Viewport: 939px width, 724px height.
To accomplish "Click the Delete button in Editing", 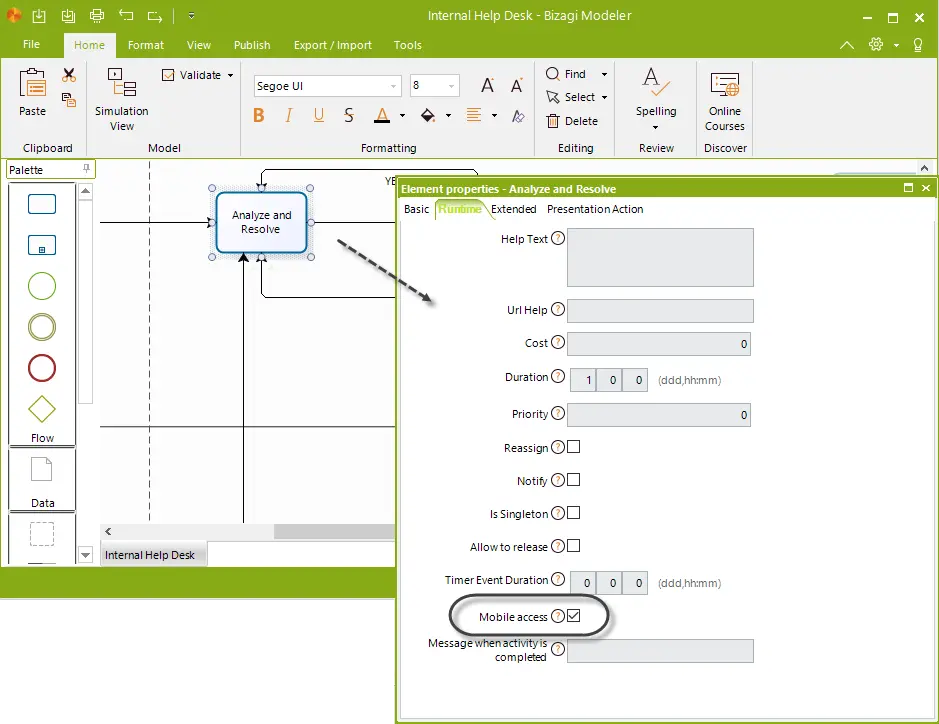I will pos(572,121).
